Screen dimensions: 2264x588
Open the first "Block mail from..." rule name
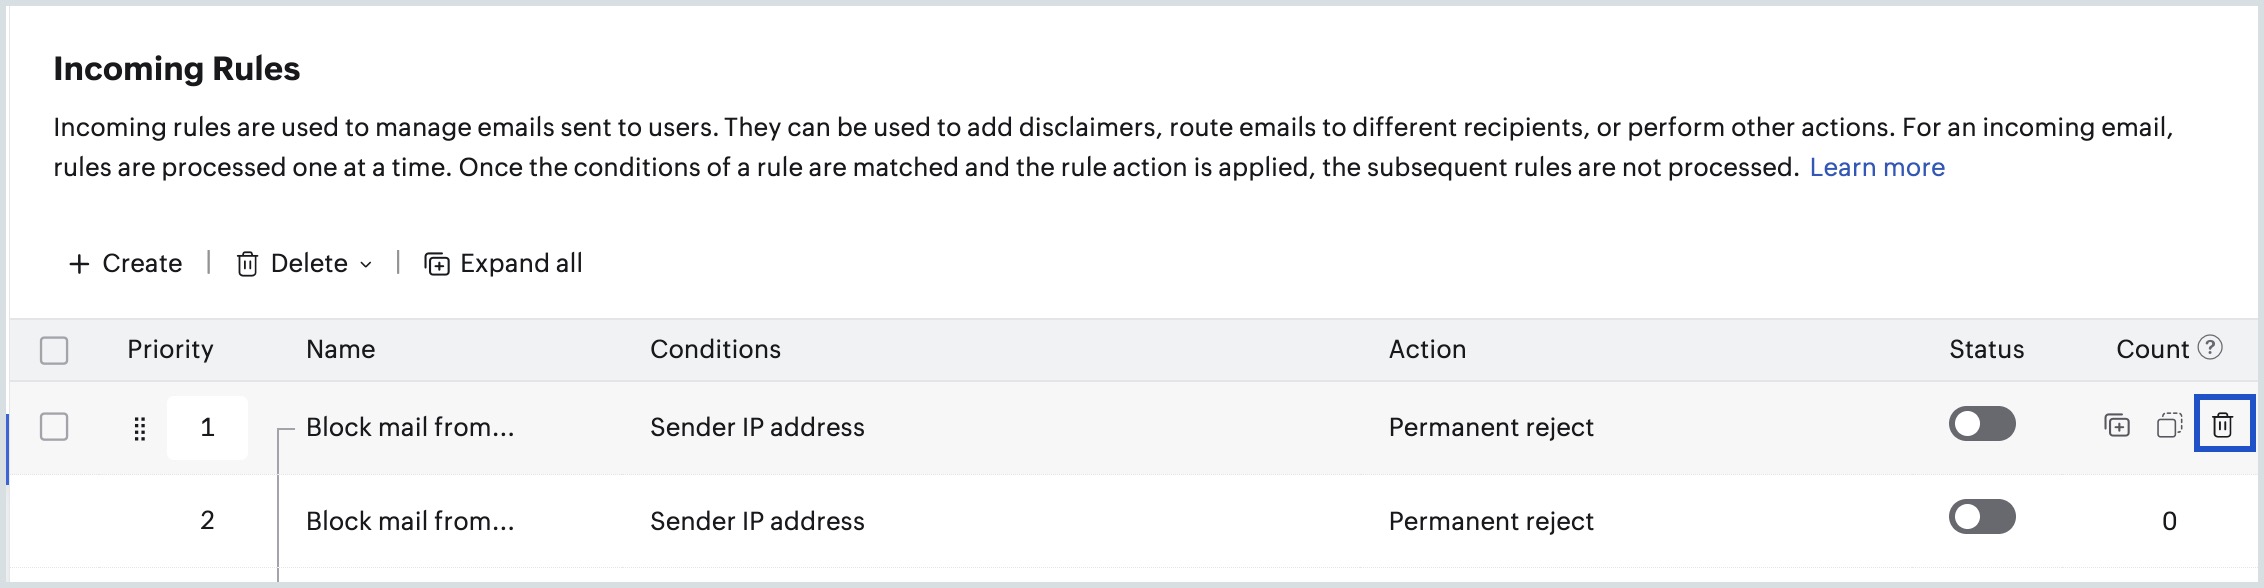410,427
